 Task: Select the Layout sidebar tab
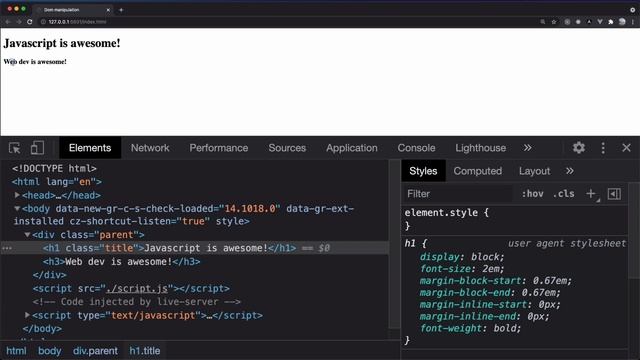(534, 171)
